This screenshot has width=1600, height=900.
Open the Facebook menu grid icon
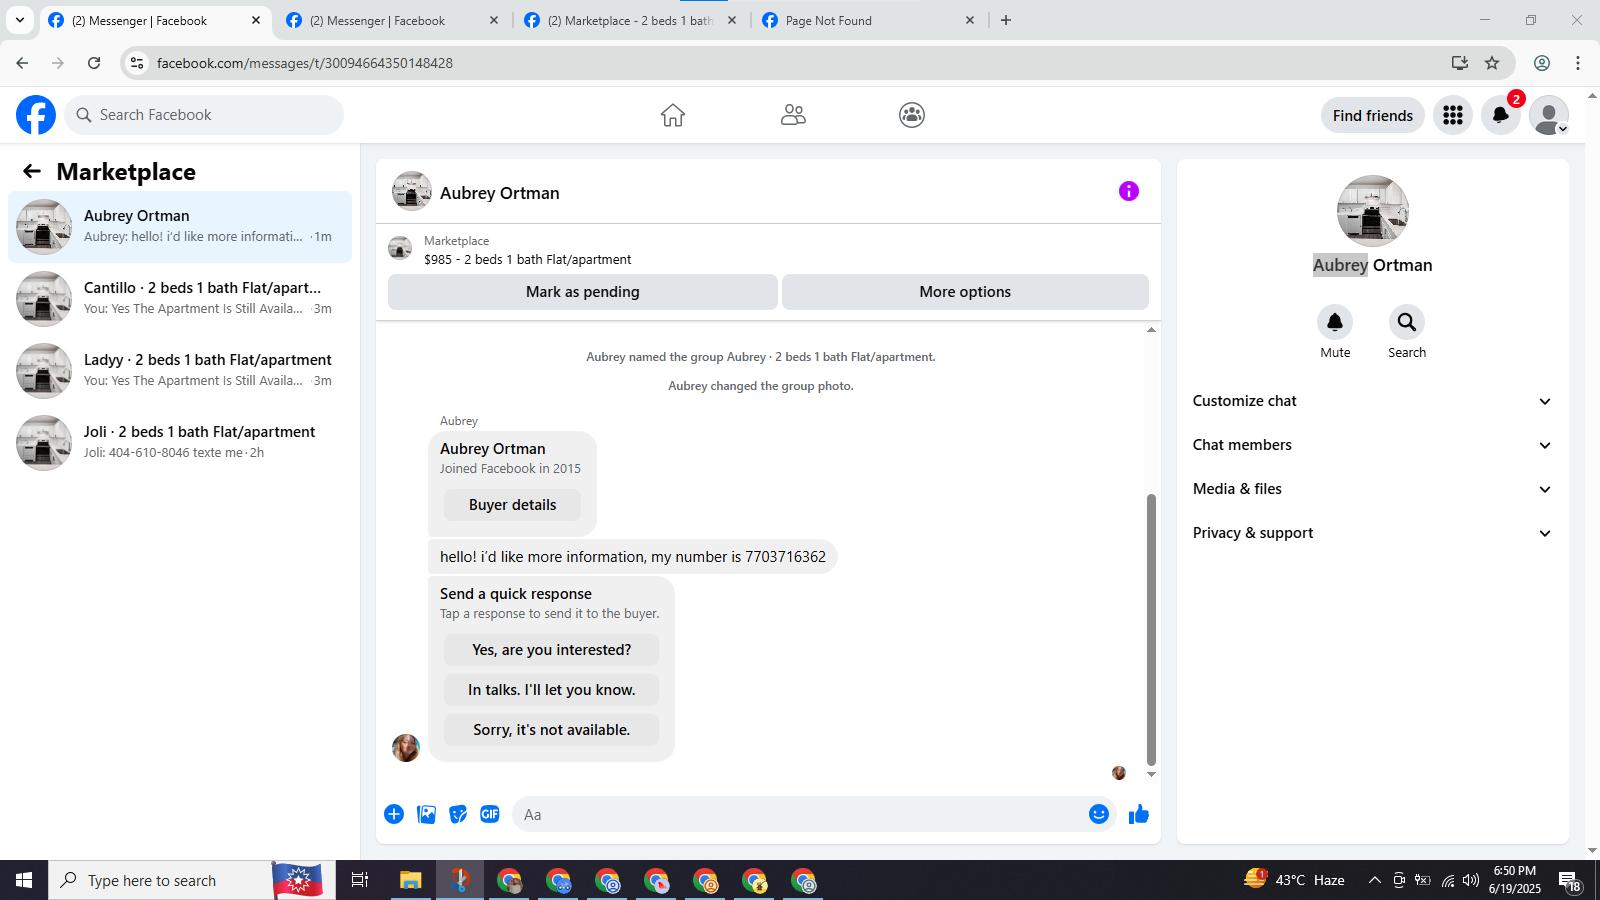(x=1453, y=115)
